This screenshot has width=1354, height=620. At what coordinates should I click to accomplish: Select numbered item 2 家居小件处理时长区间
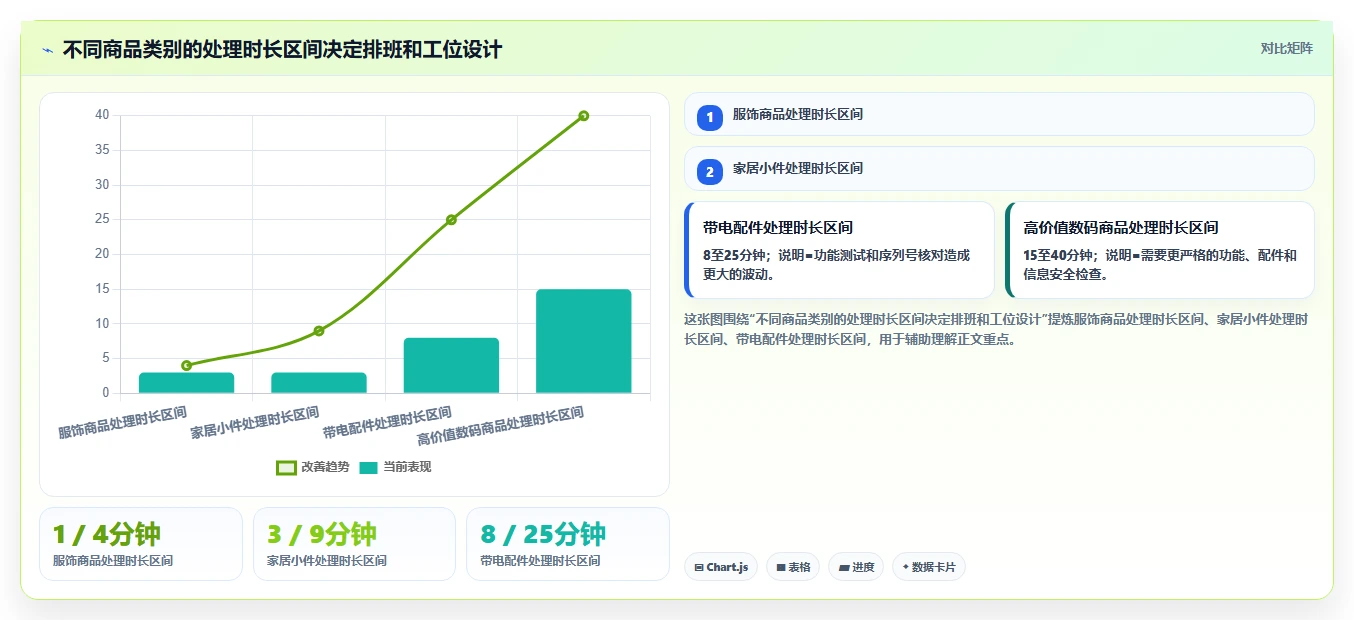click(999, 168)
